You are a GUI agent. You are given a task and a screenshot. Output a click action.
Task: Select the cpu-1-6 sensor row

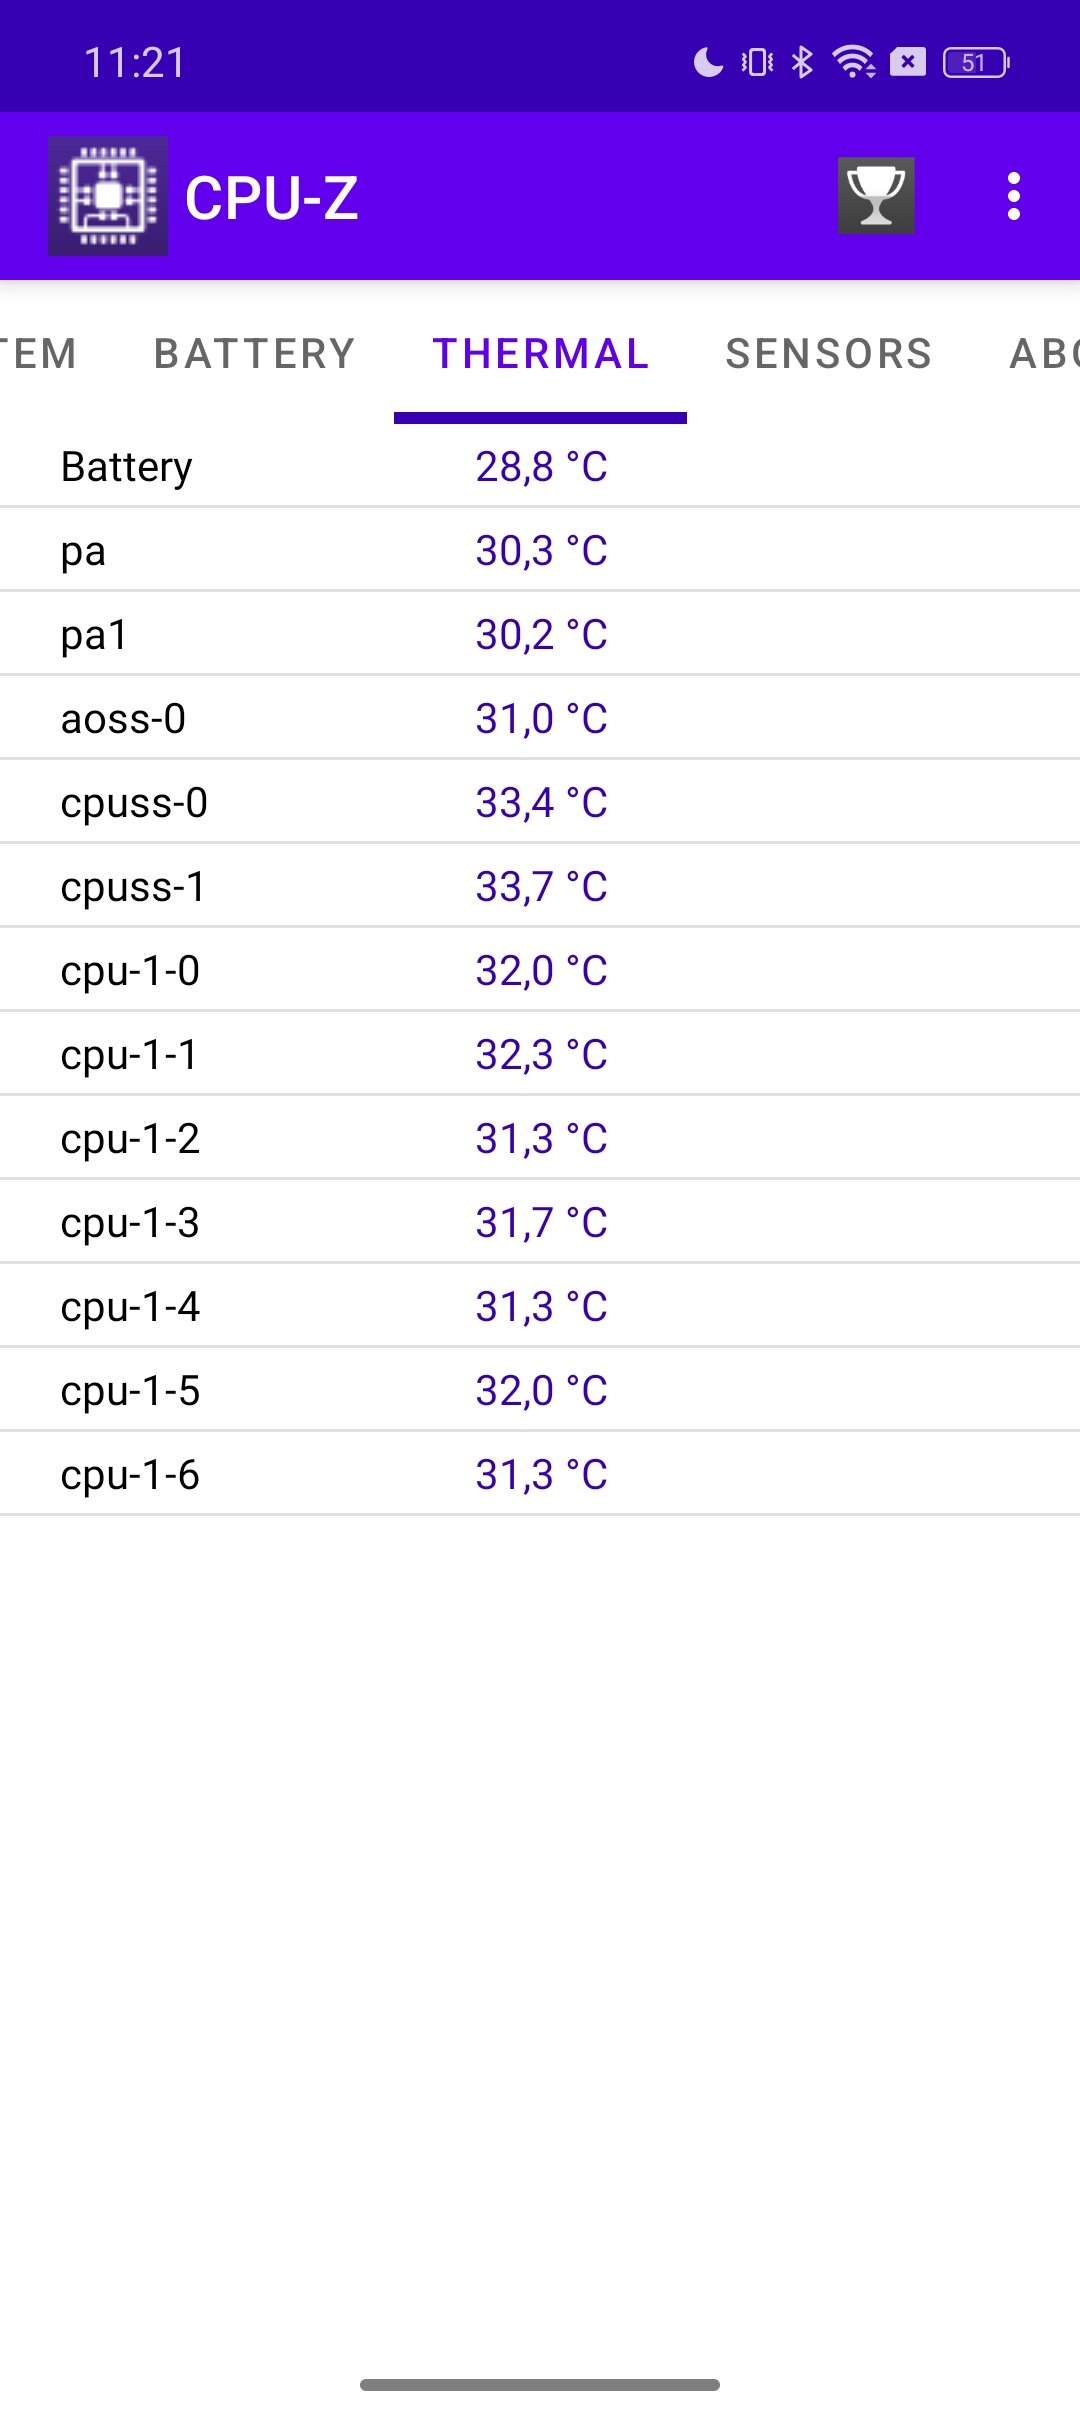[x=540, y=1474]
